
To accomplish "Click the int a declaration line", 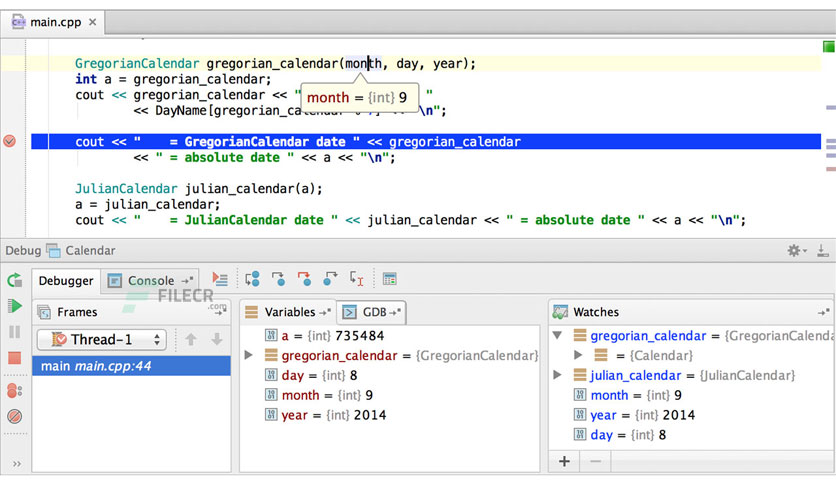I will 173,79.
